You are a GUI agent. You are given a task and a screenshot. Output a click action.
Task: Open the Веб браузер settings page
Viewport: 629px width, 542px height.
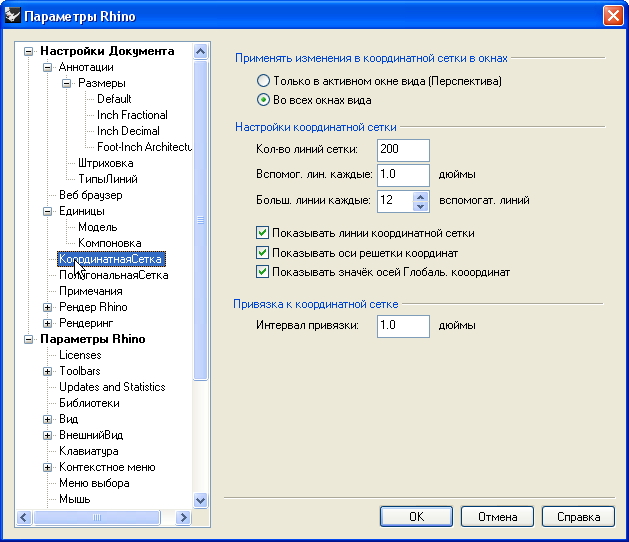coord(91,195)
